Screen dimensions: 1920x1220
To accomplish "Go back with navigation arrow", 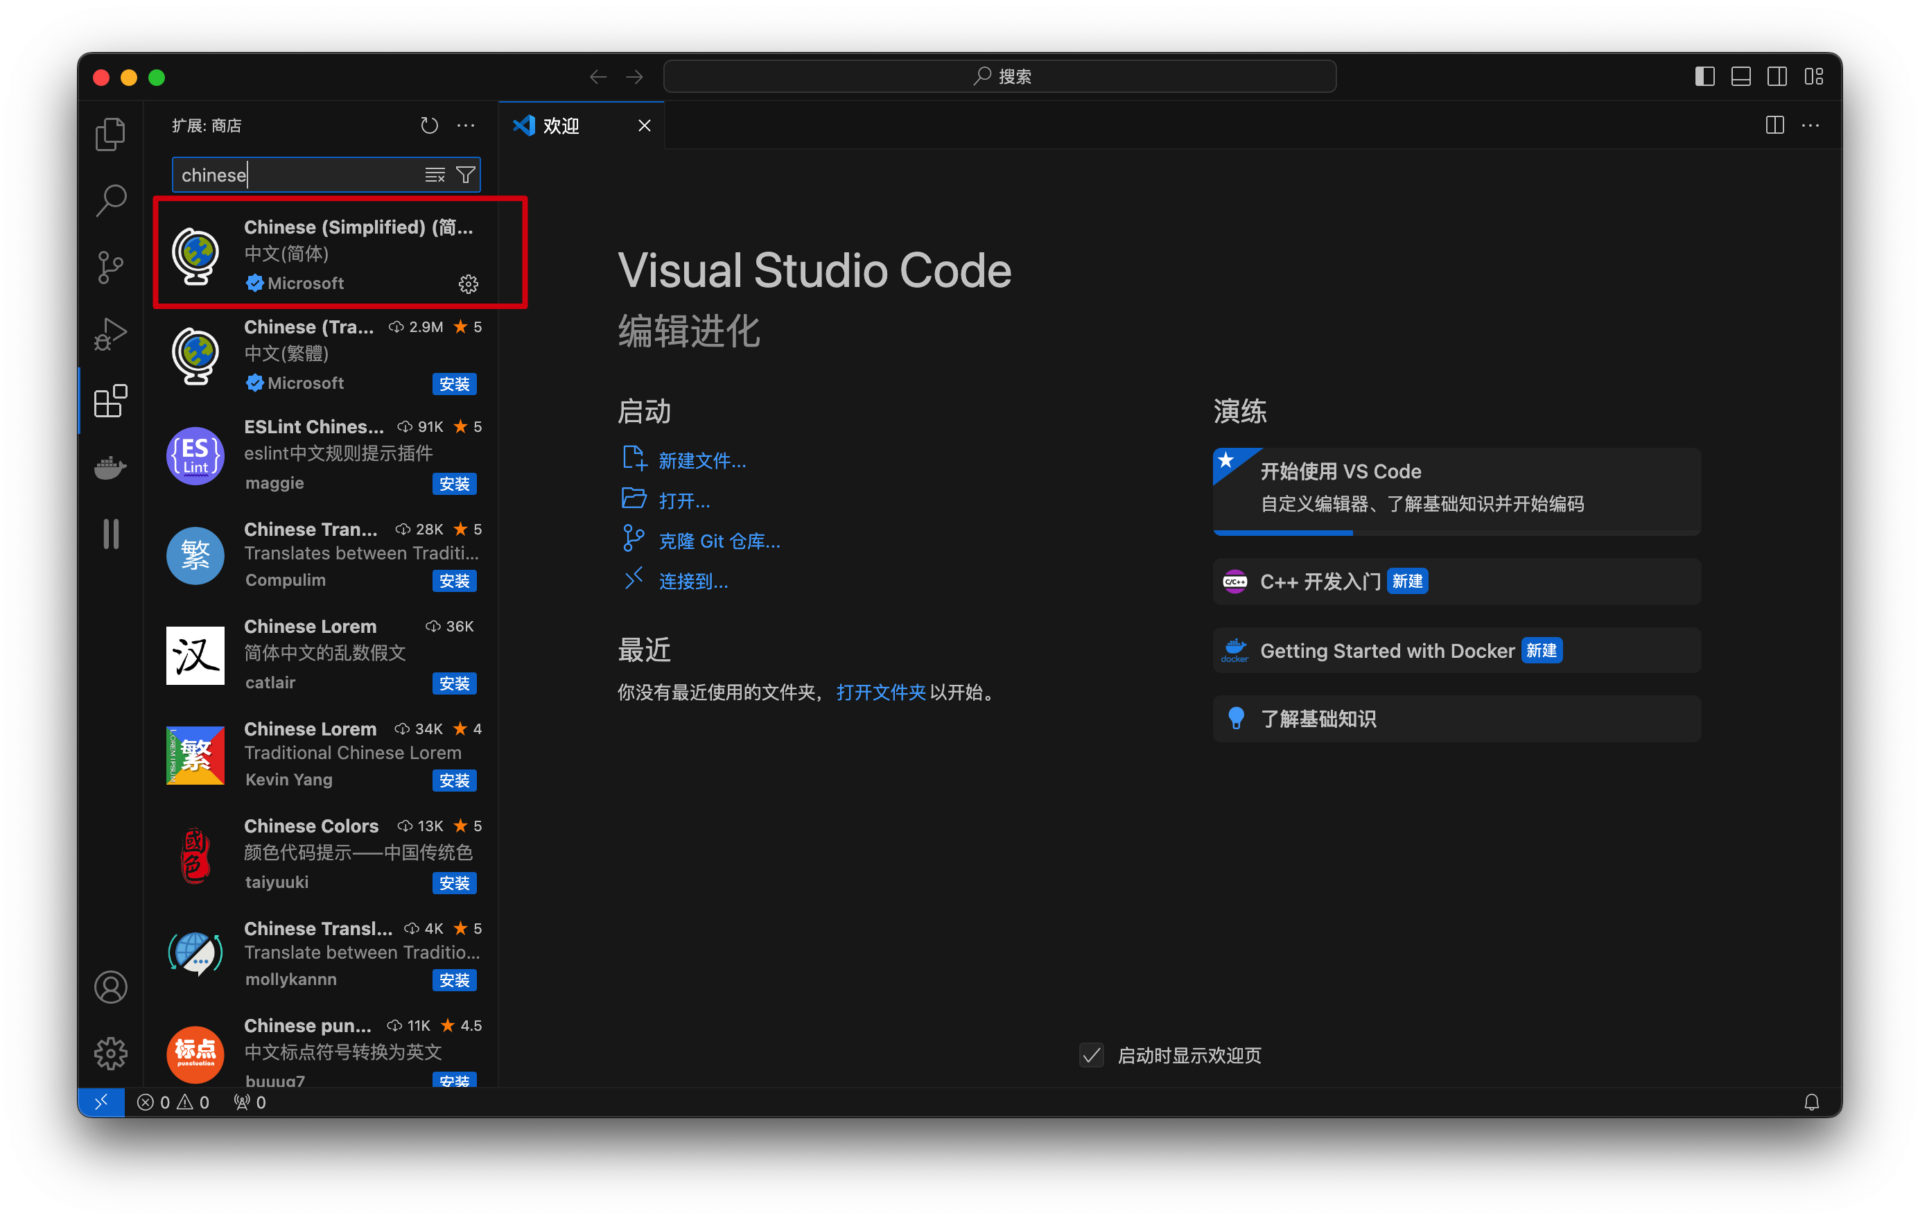I will [598, 77].
